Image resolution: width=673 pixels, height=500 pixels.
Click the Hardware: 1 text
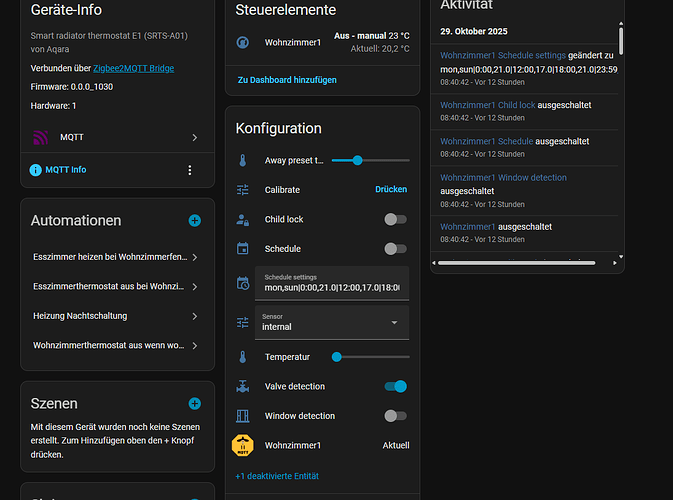[53, 106]
